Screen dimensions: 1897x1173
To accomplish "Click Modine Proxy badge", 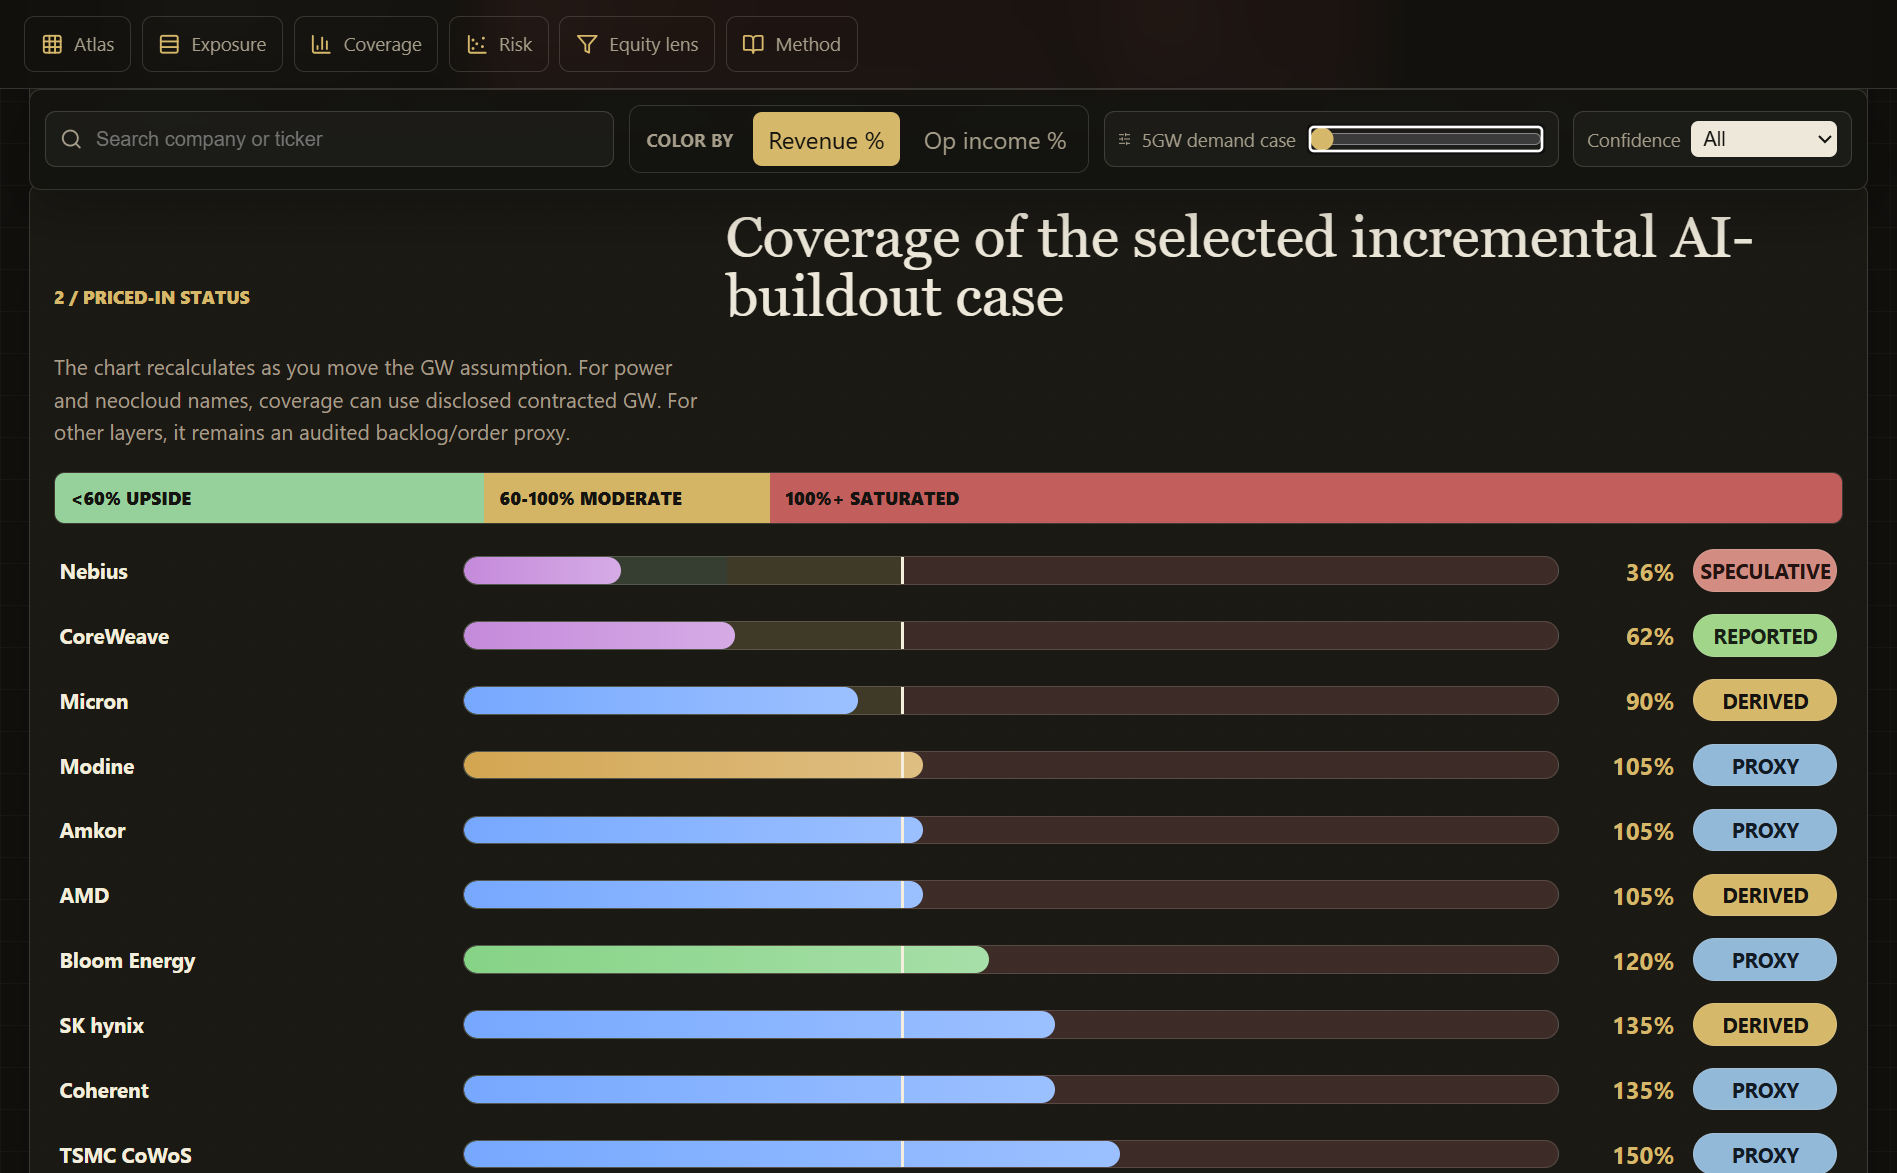I will pyautogui.click(x=1765, y=766).
